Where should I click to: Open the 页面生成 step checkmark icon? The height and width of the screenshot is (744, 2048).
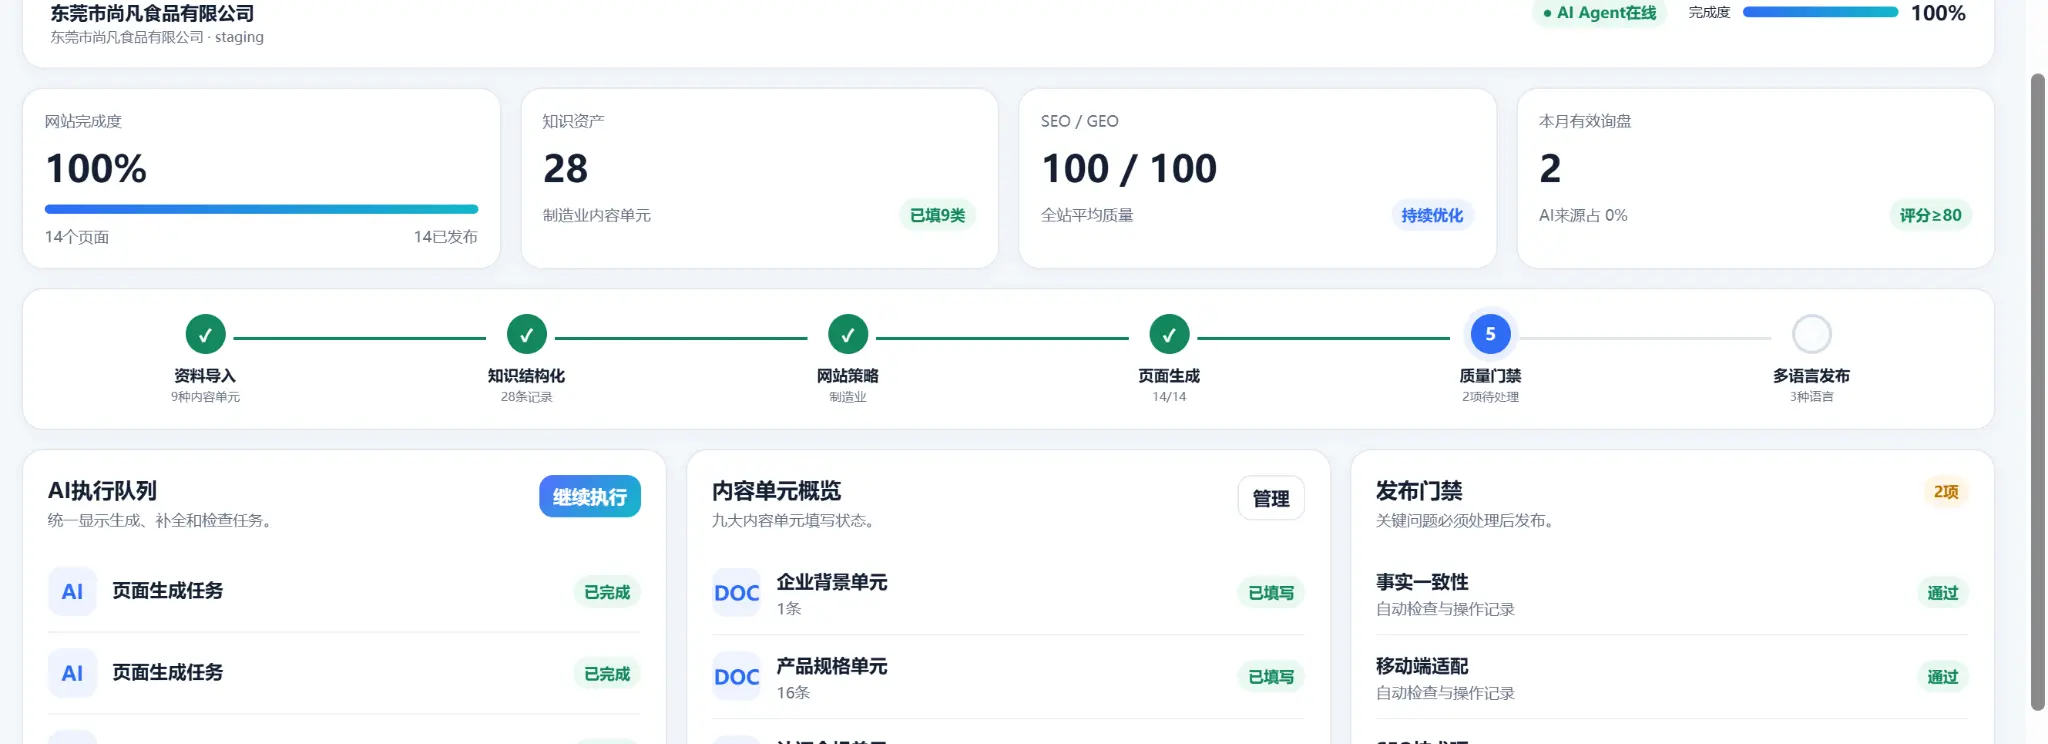pos(1169,335)
